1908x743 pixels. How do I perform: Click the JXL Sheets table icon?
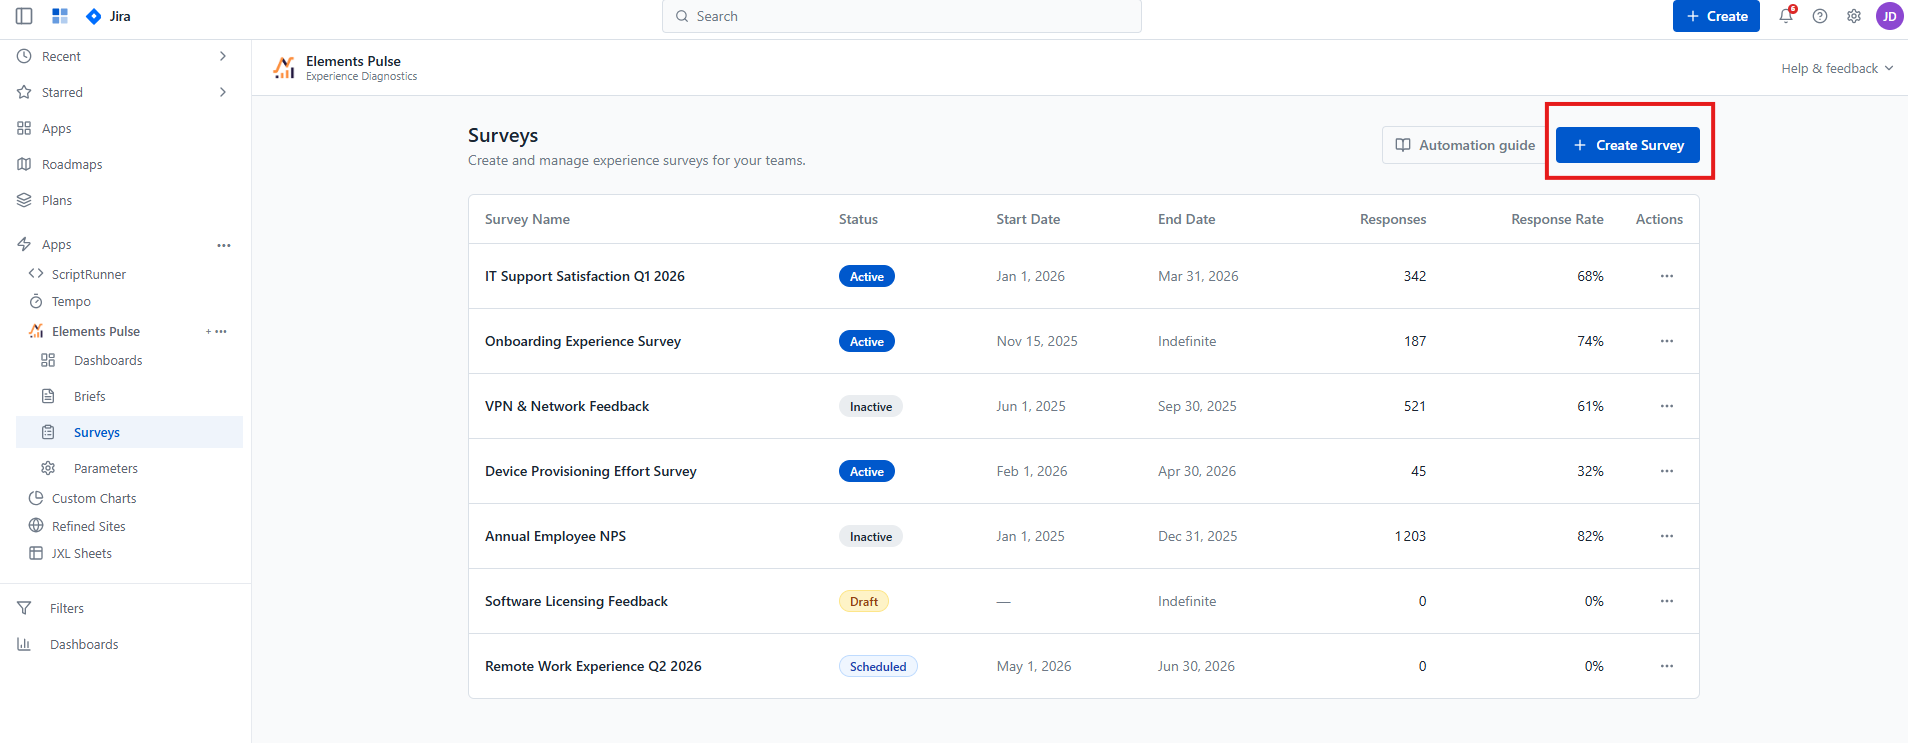(x=36, y=553)
